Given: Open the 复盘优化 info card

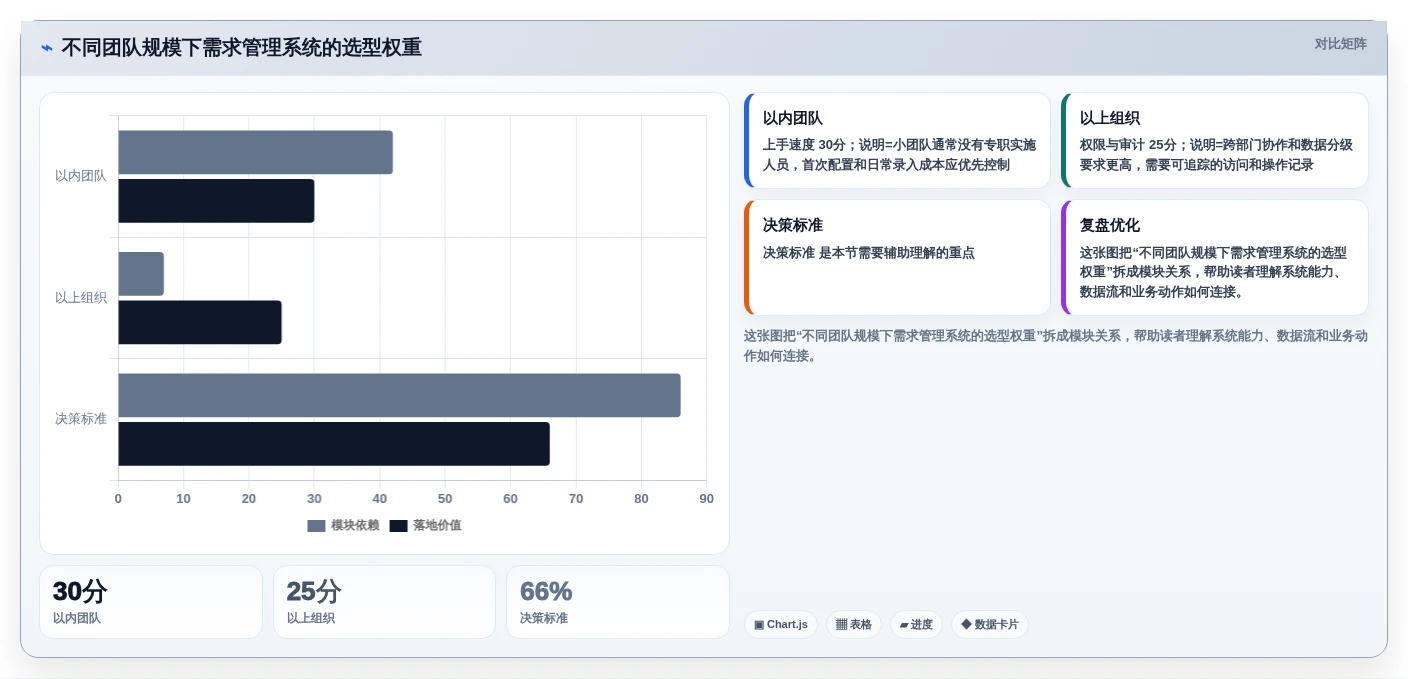Looking at the screenshot, I should coord(1214,258).
